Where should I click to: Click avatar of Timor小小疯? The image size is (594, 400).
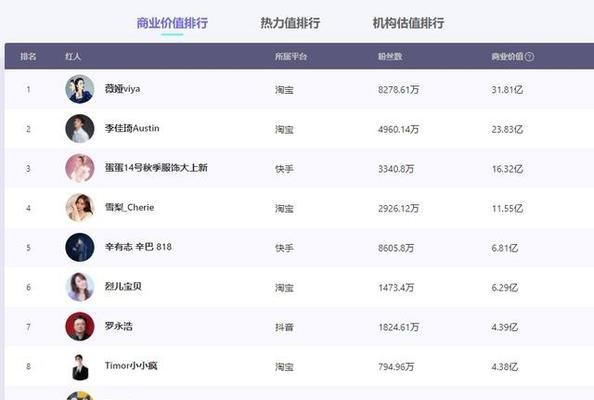(80, 367)
